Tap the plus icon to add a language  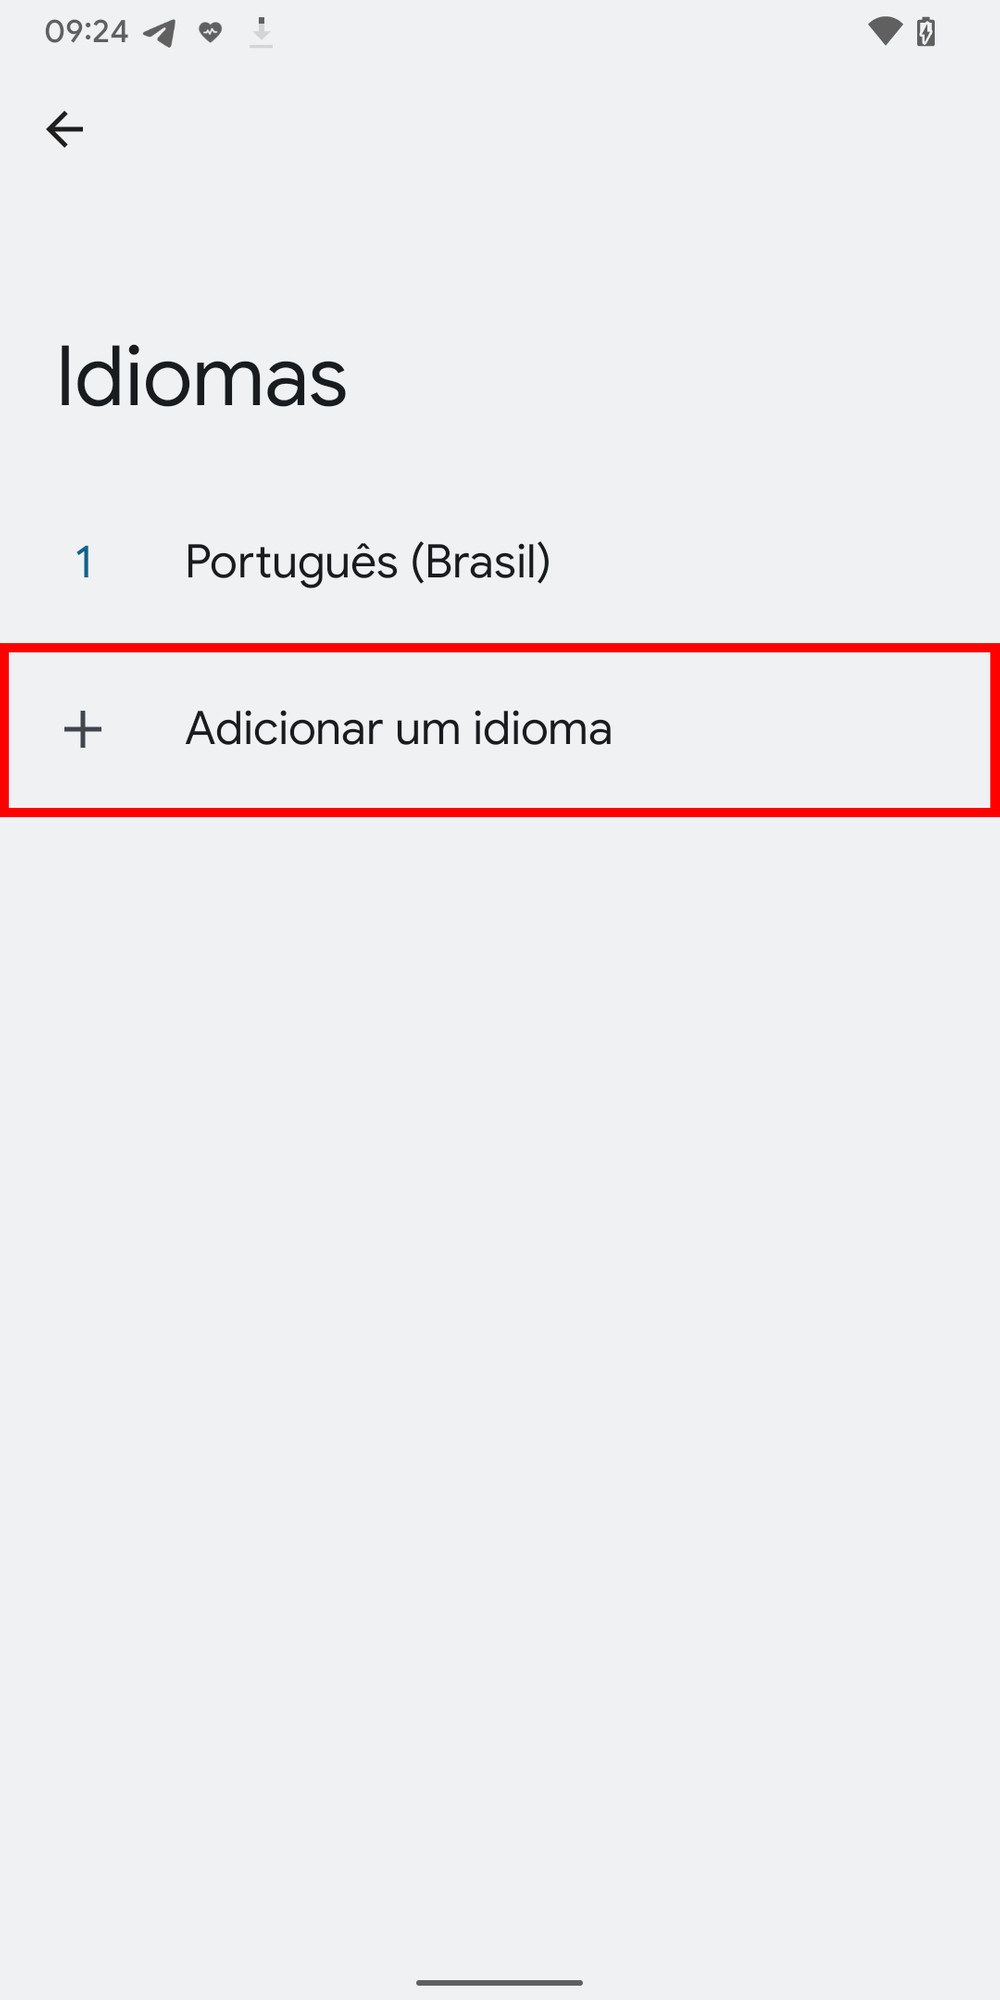[83, 729]
